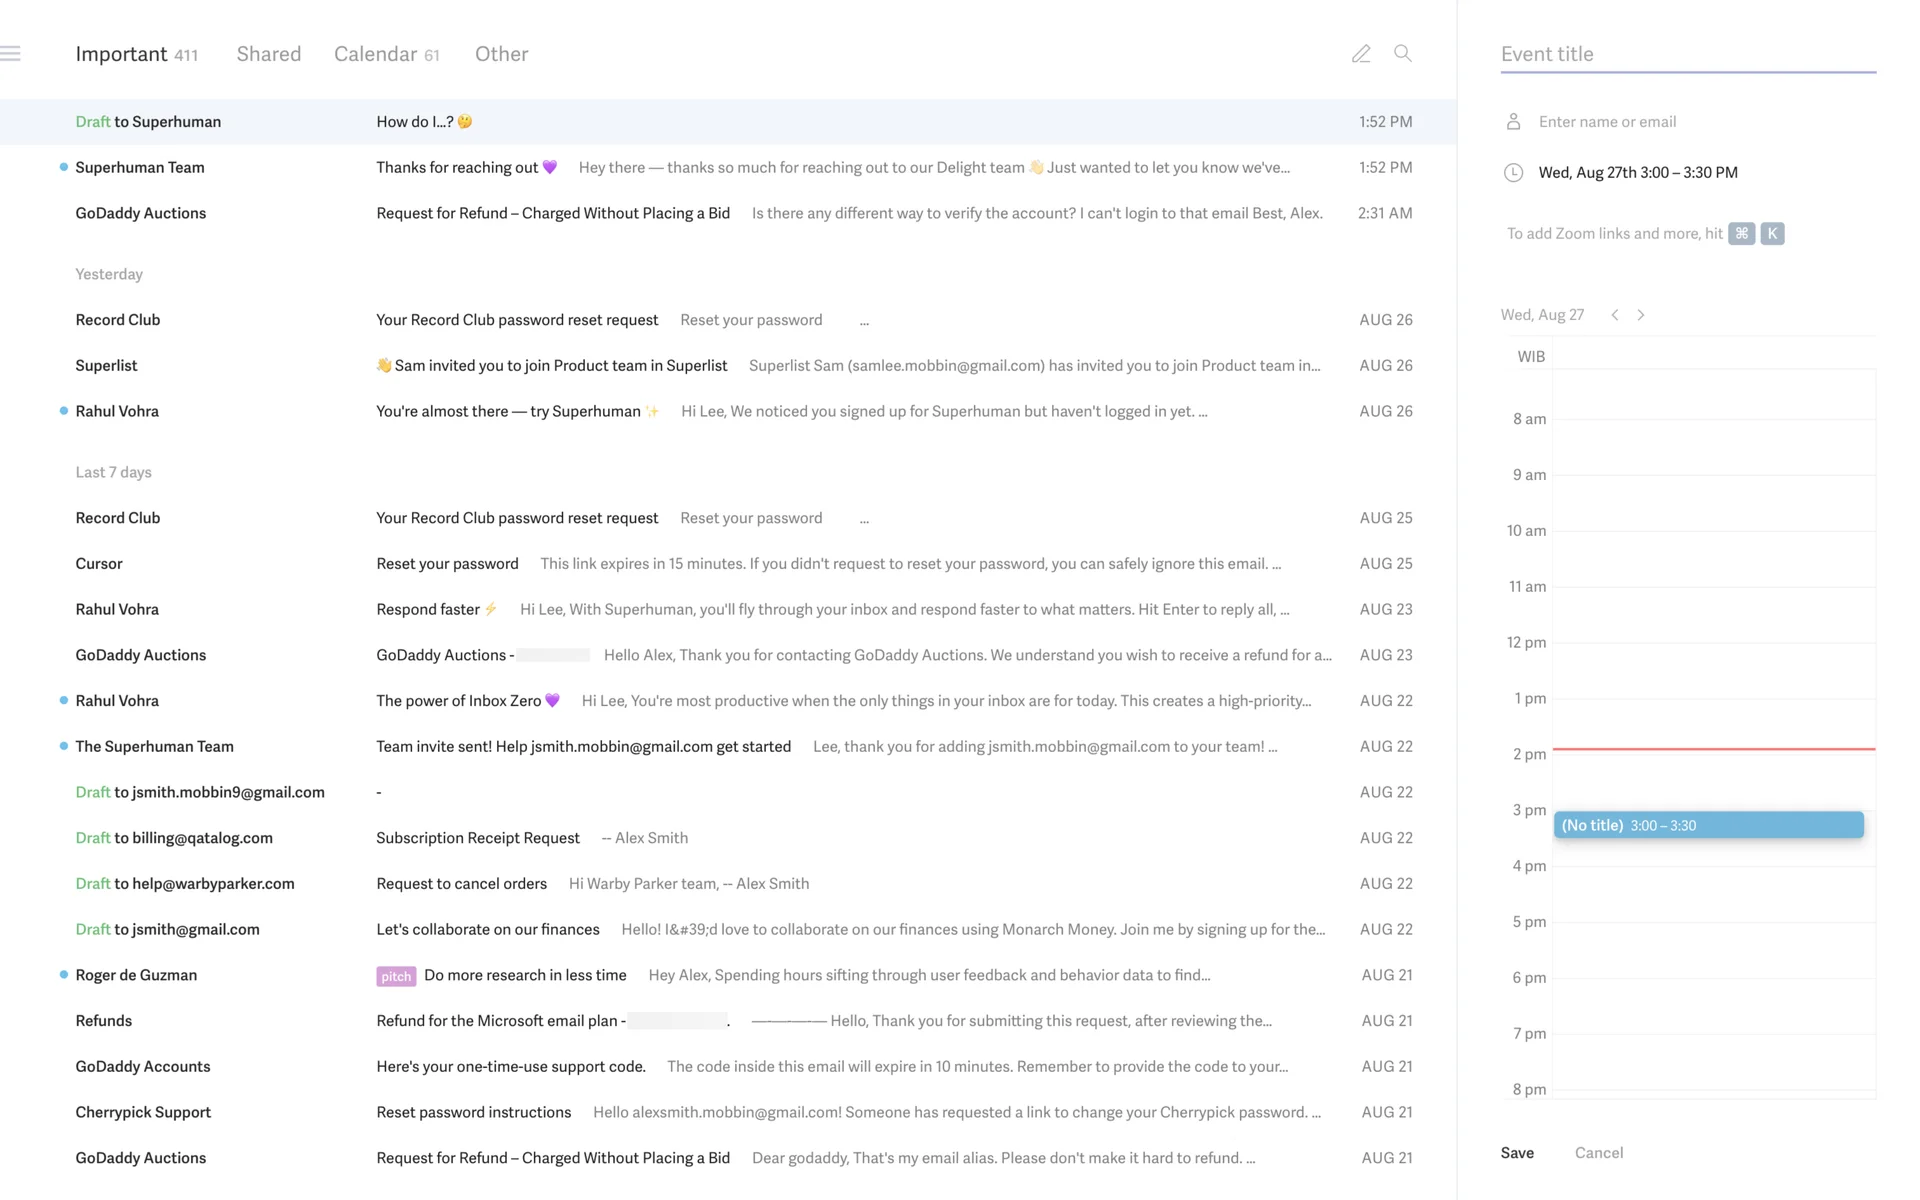The width and height of the screenshot is (1920, 1200).
Task: Save the new event
Action: 1517,1153
